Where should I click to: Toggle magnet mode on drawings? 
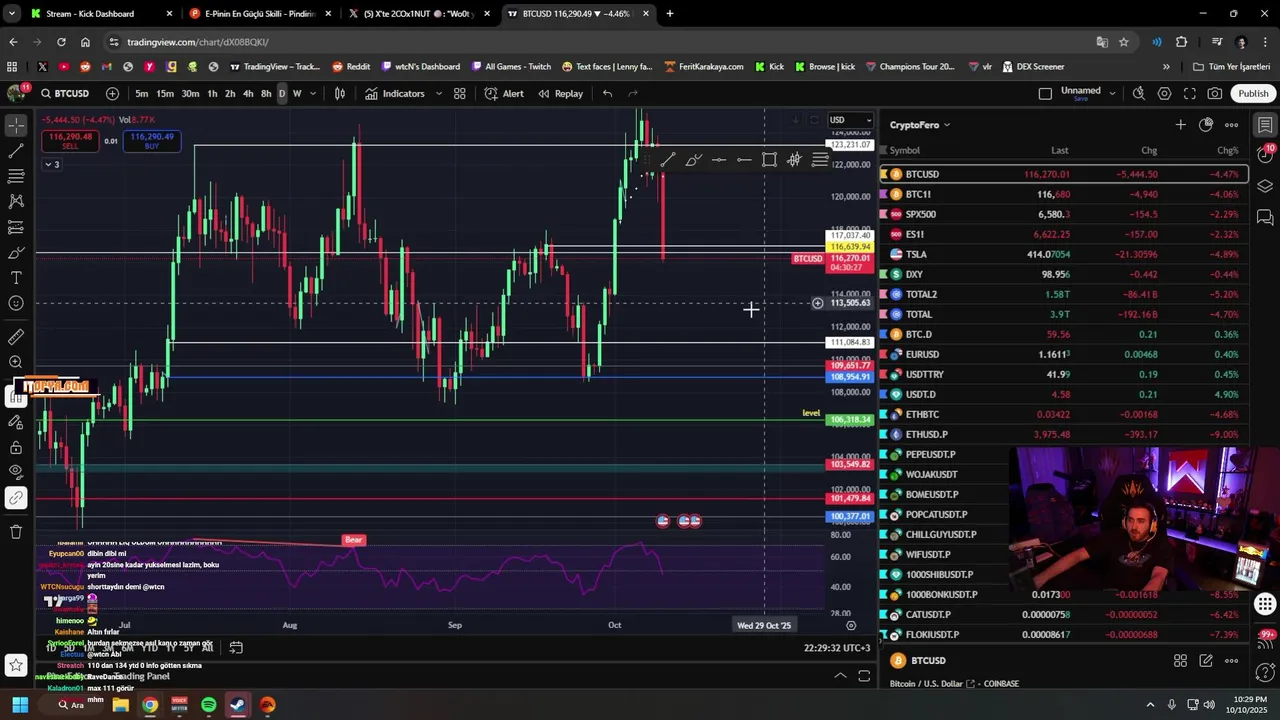tap(16, 397)
